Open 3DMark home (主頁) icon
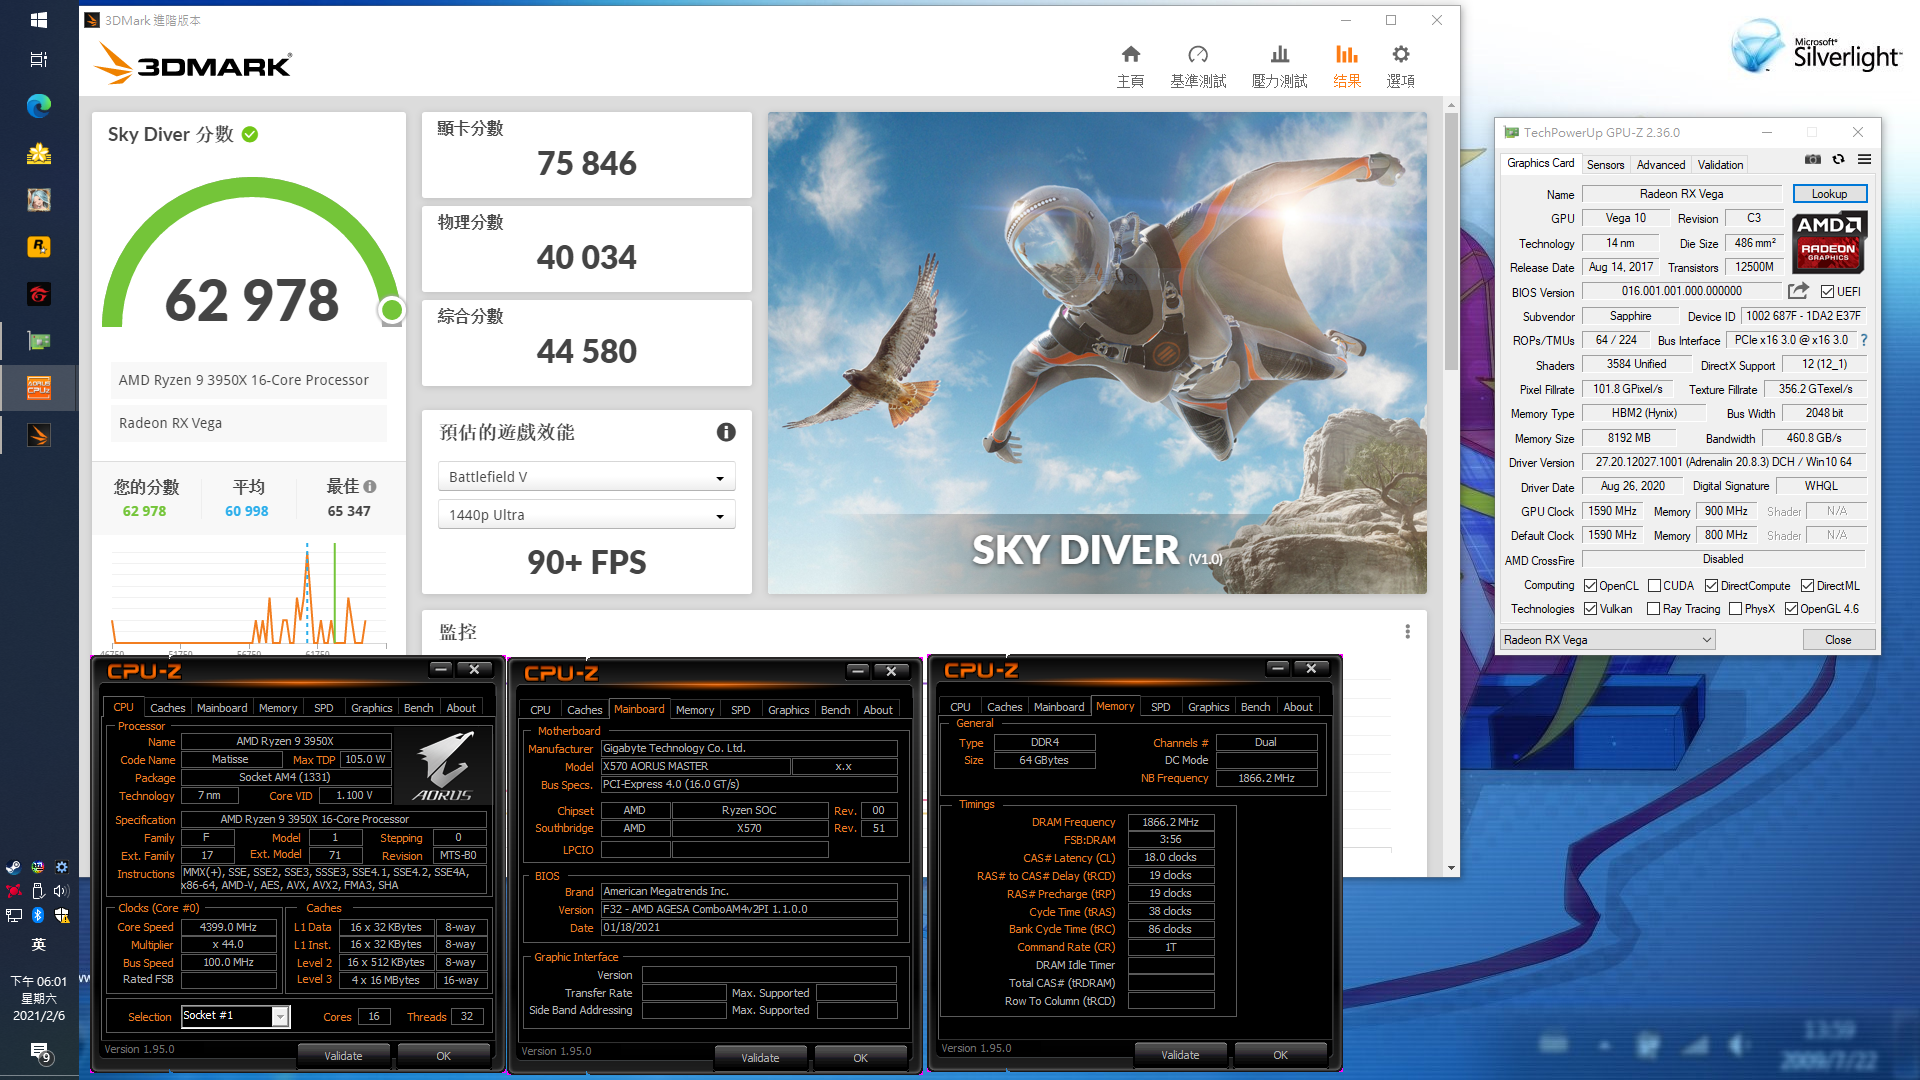1920x1080 pixels. pyautogui.click(x=1130, y=55)
